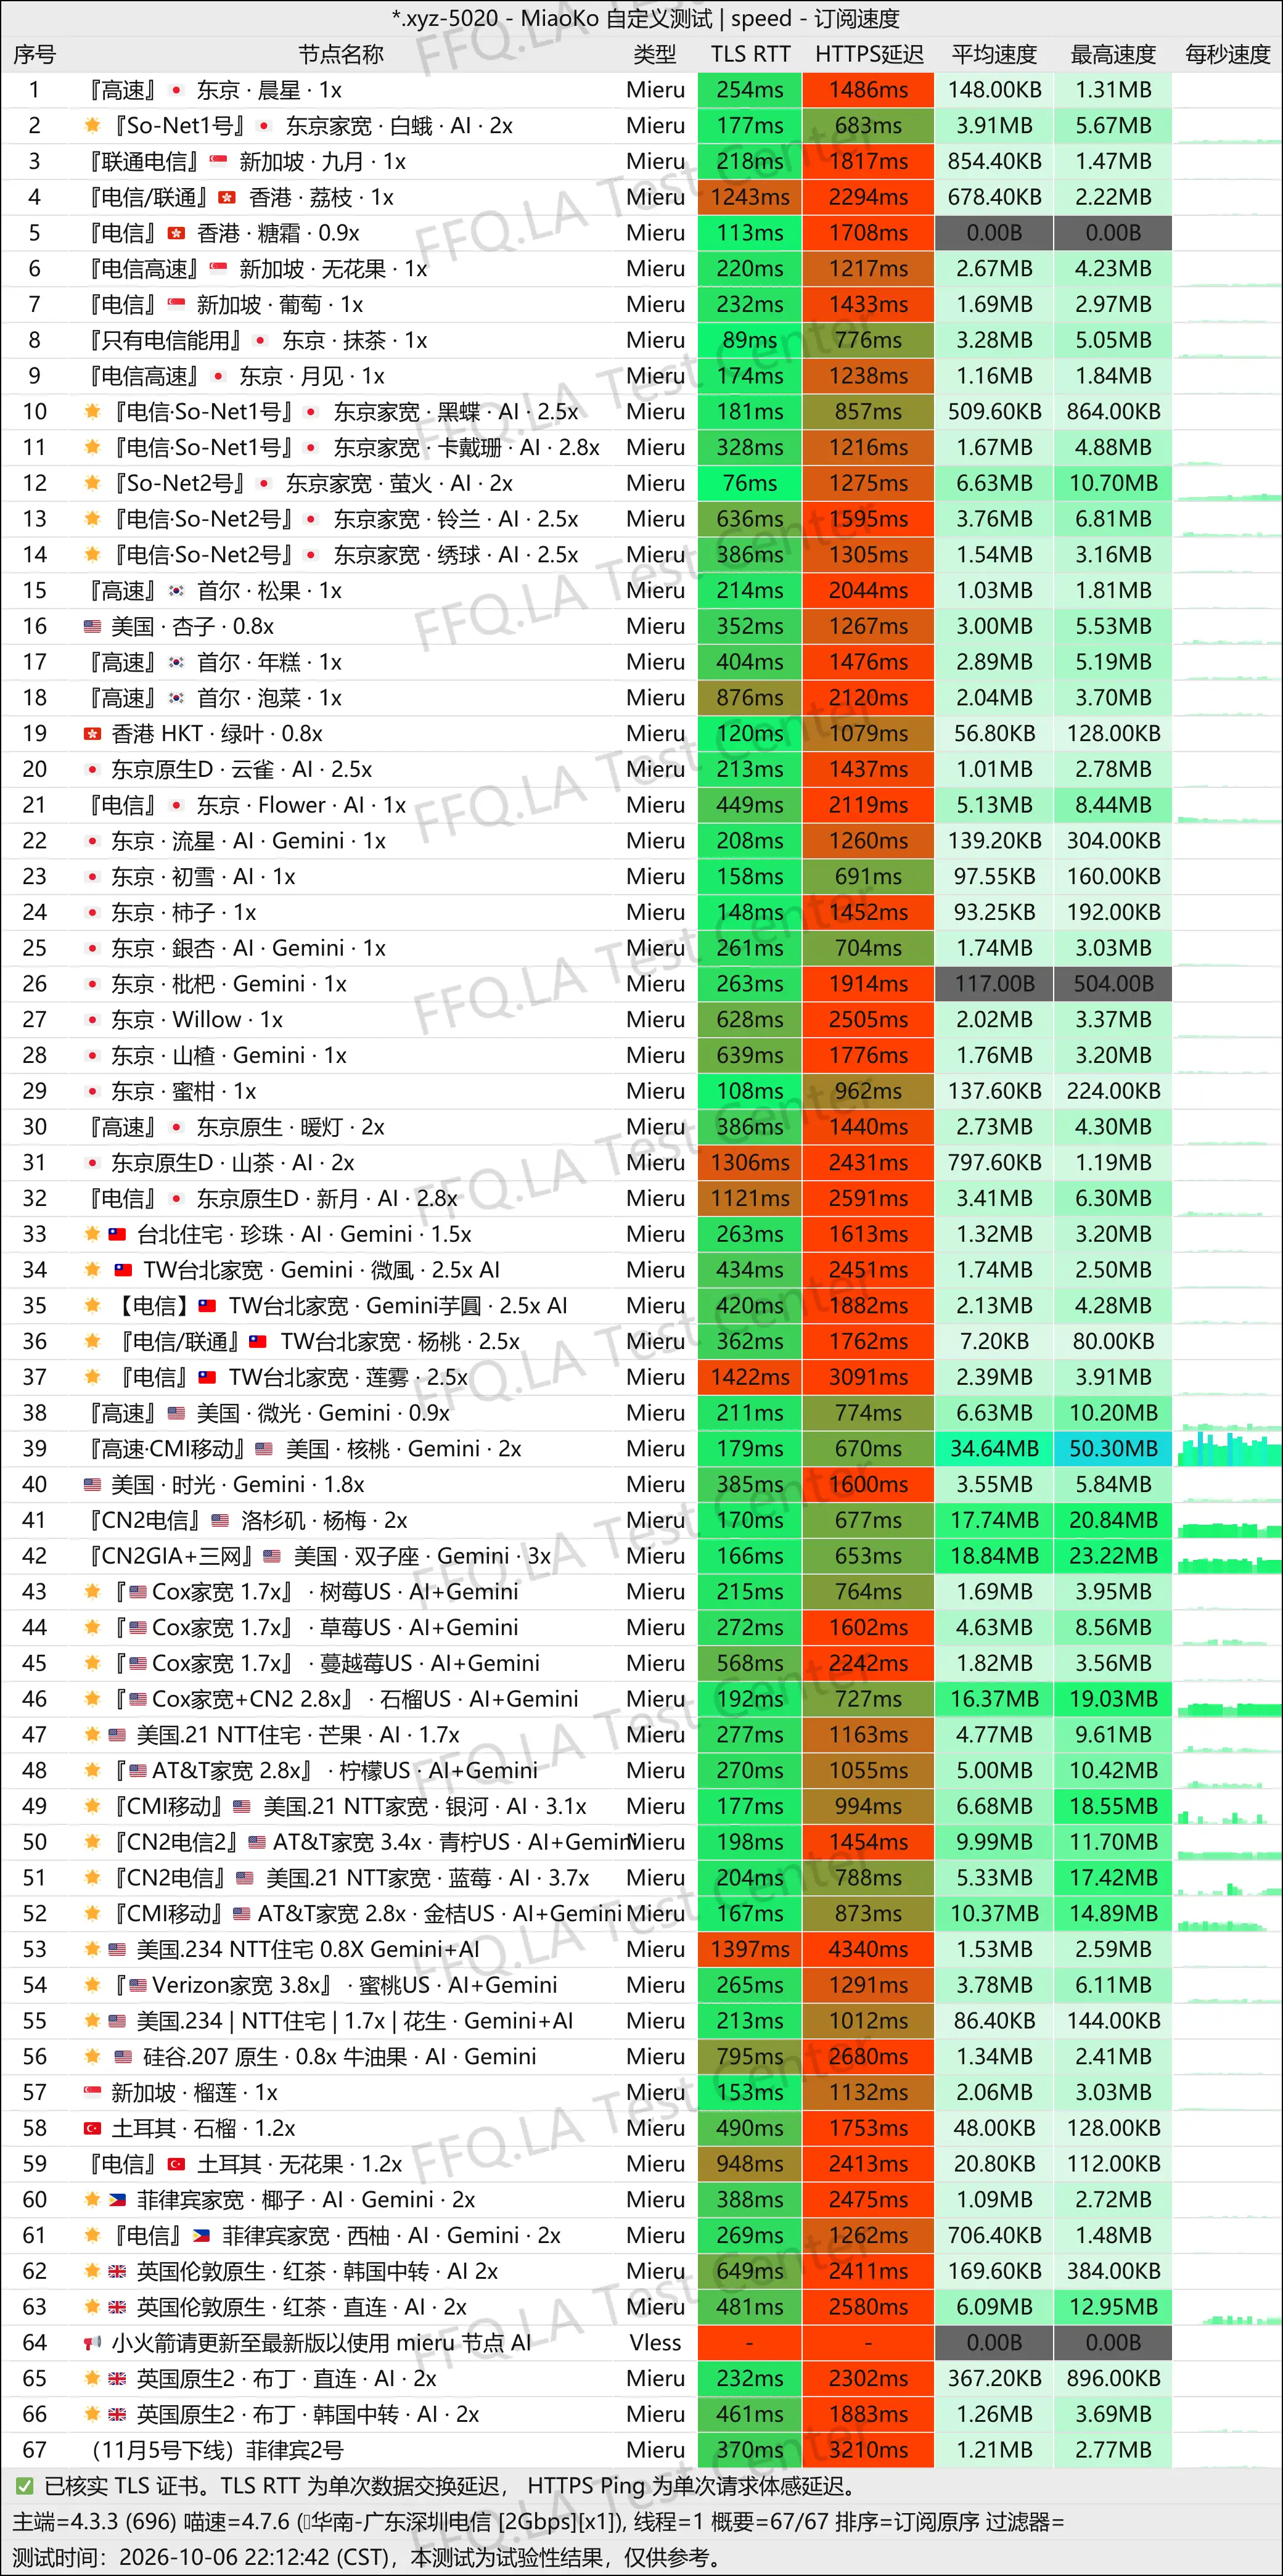Select the 类型 column header
Image resolution: width=1283 pixels, height=2576 pixels.
[655, 55]
